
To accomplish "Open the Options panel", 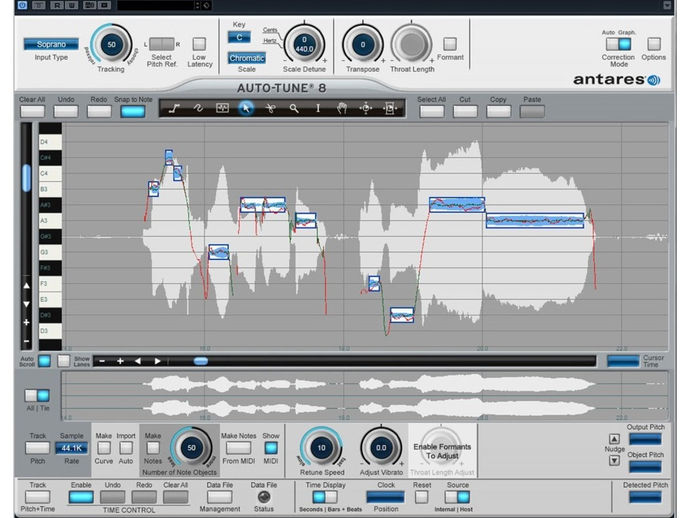I will (x=653, y=44).
